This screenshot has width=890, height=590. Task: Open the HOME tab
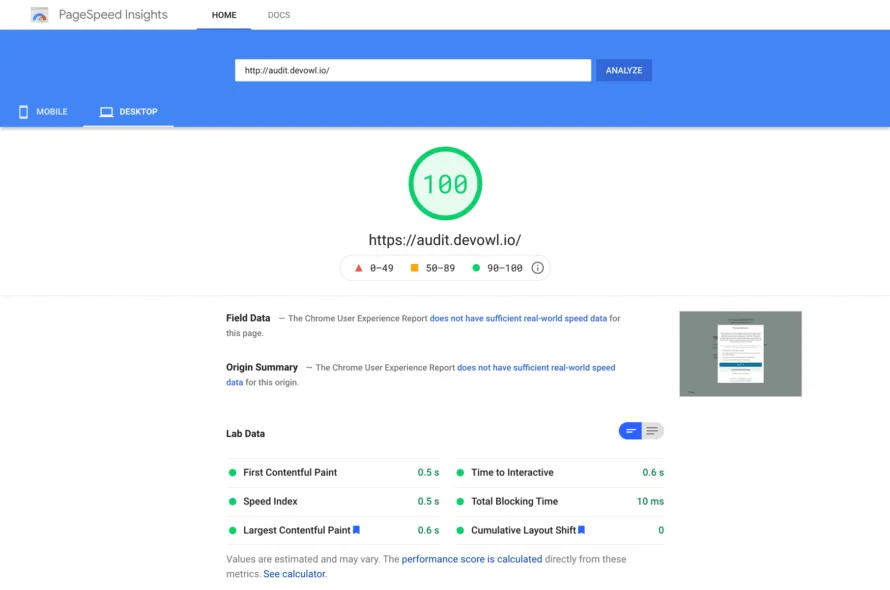[223, 15]
